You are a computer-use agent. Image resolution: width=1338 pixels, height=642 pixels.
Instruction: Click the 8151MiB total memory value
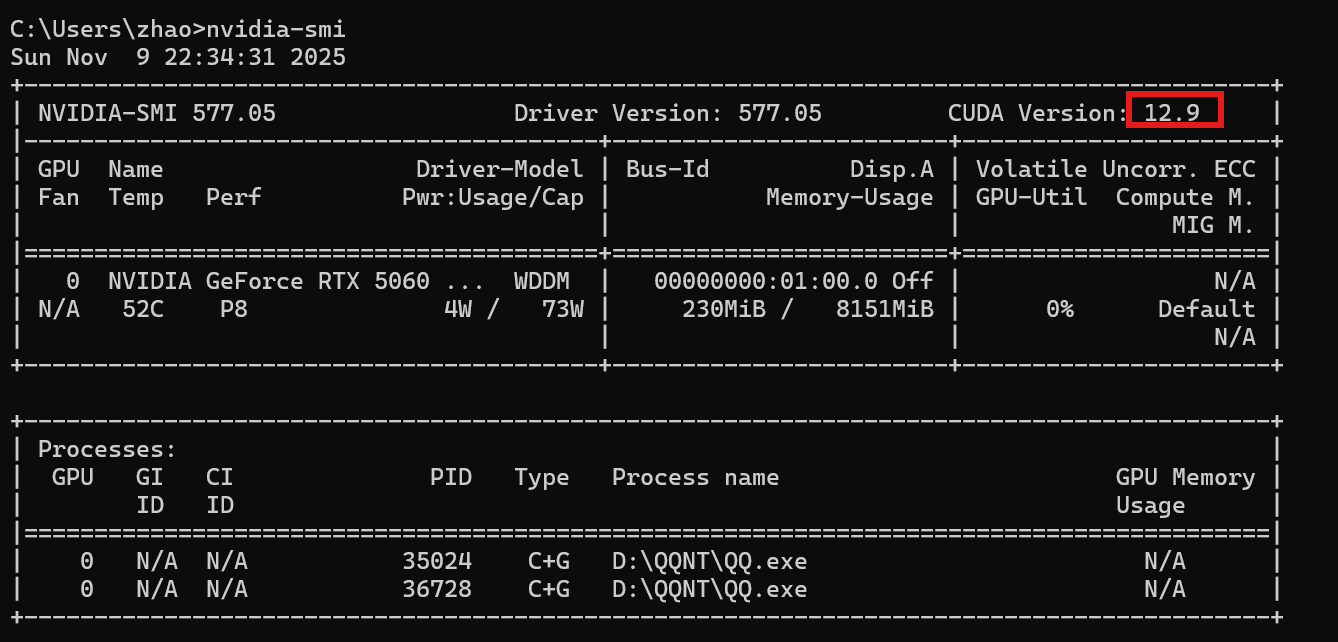(x=885, y=309)
